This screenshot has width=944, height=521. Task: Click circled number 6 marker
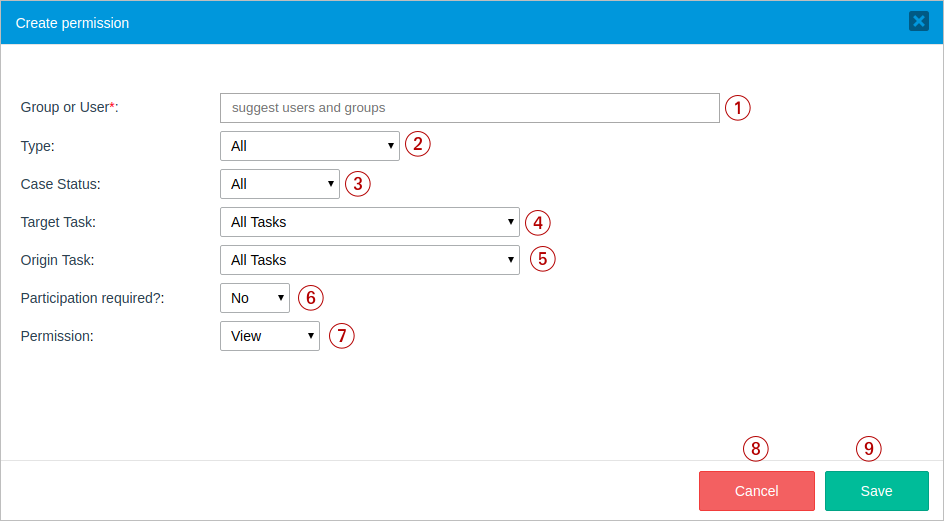310,297
